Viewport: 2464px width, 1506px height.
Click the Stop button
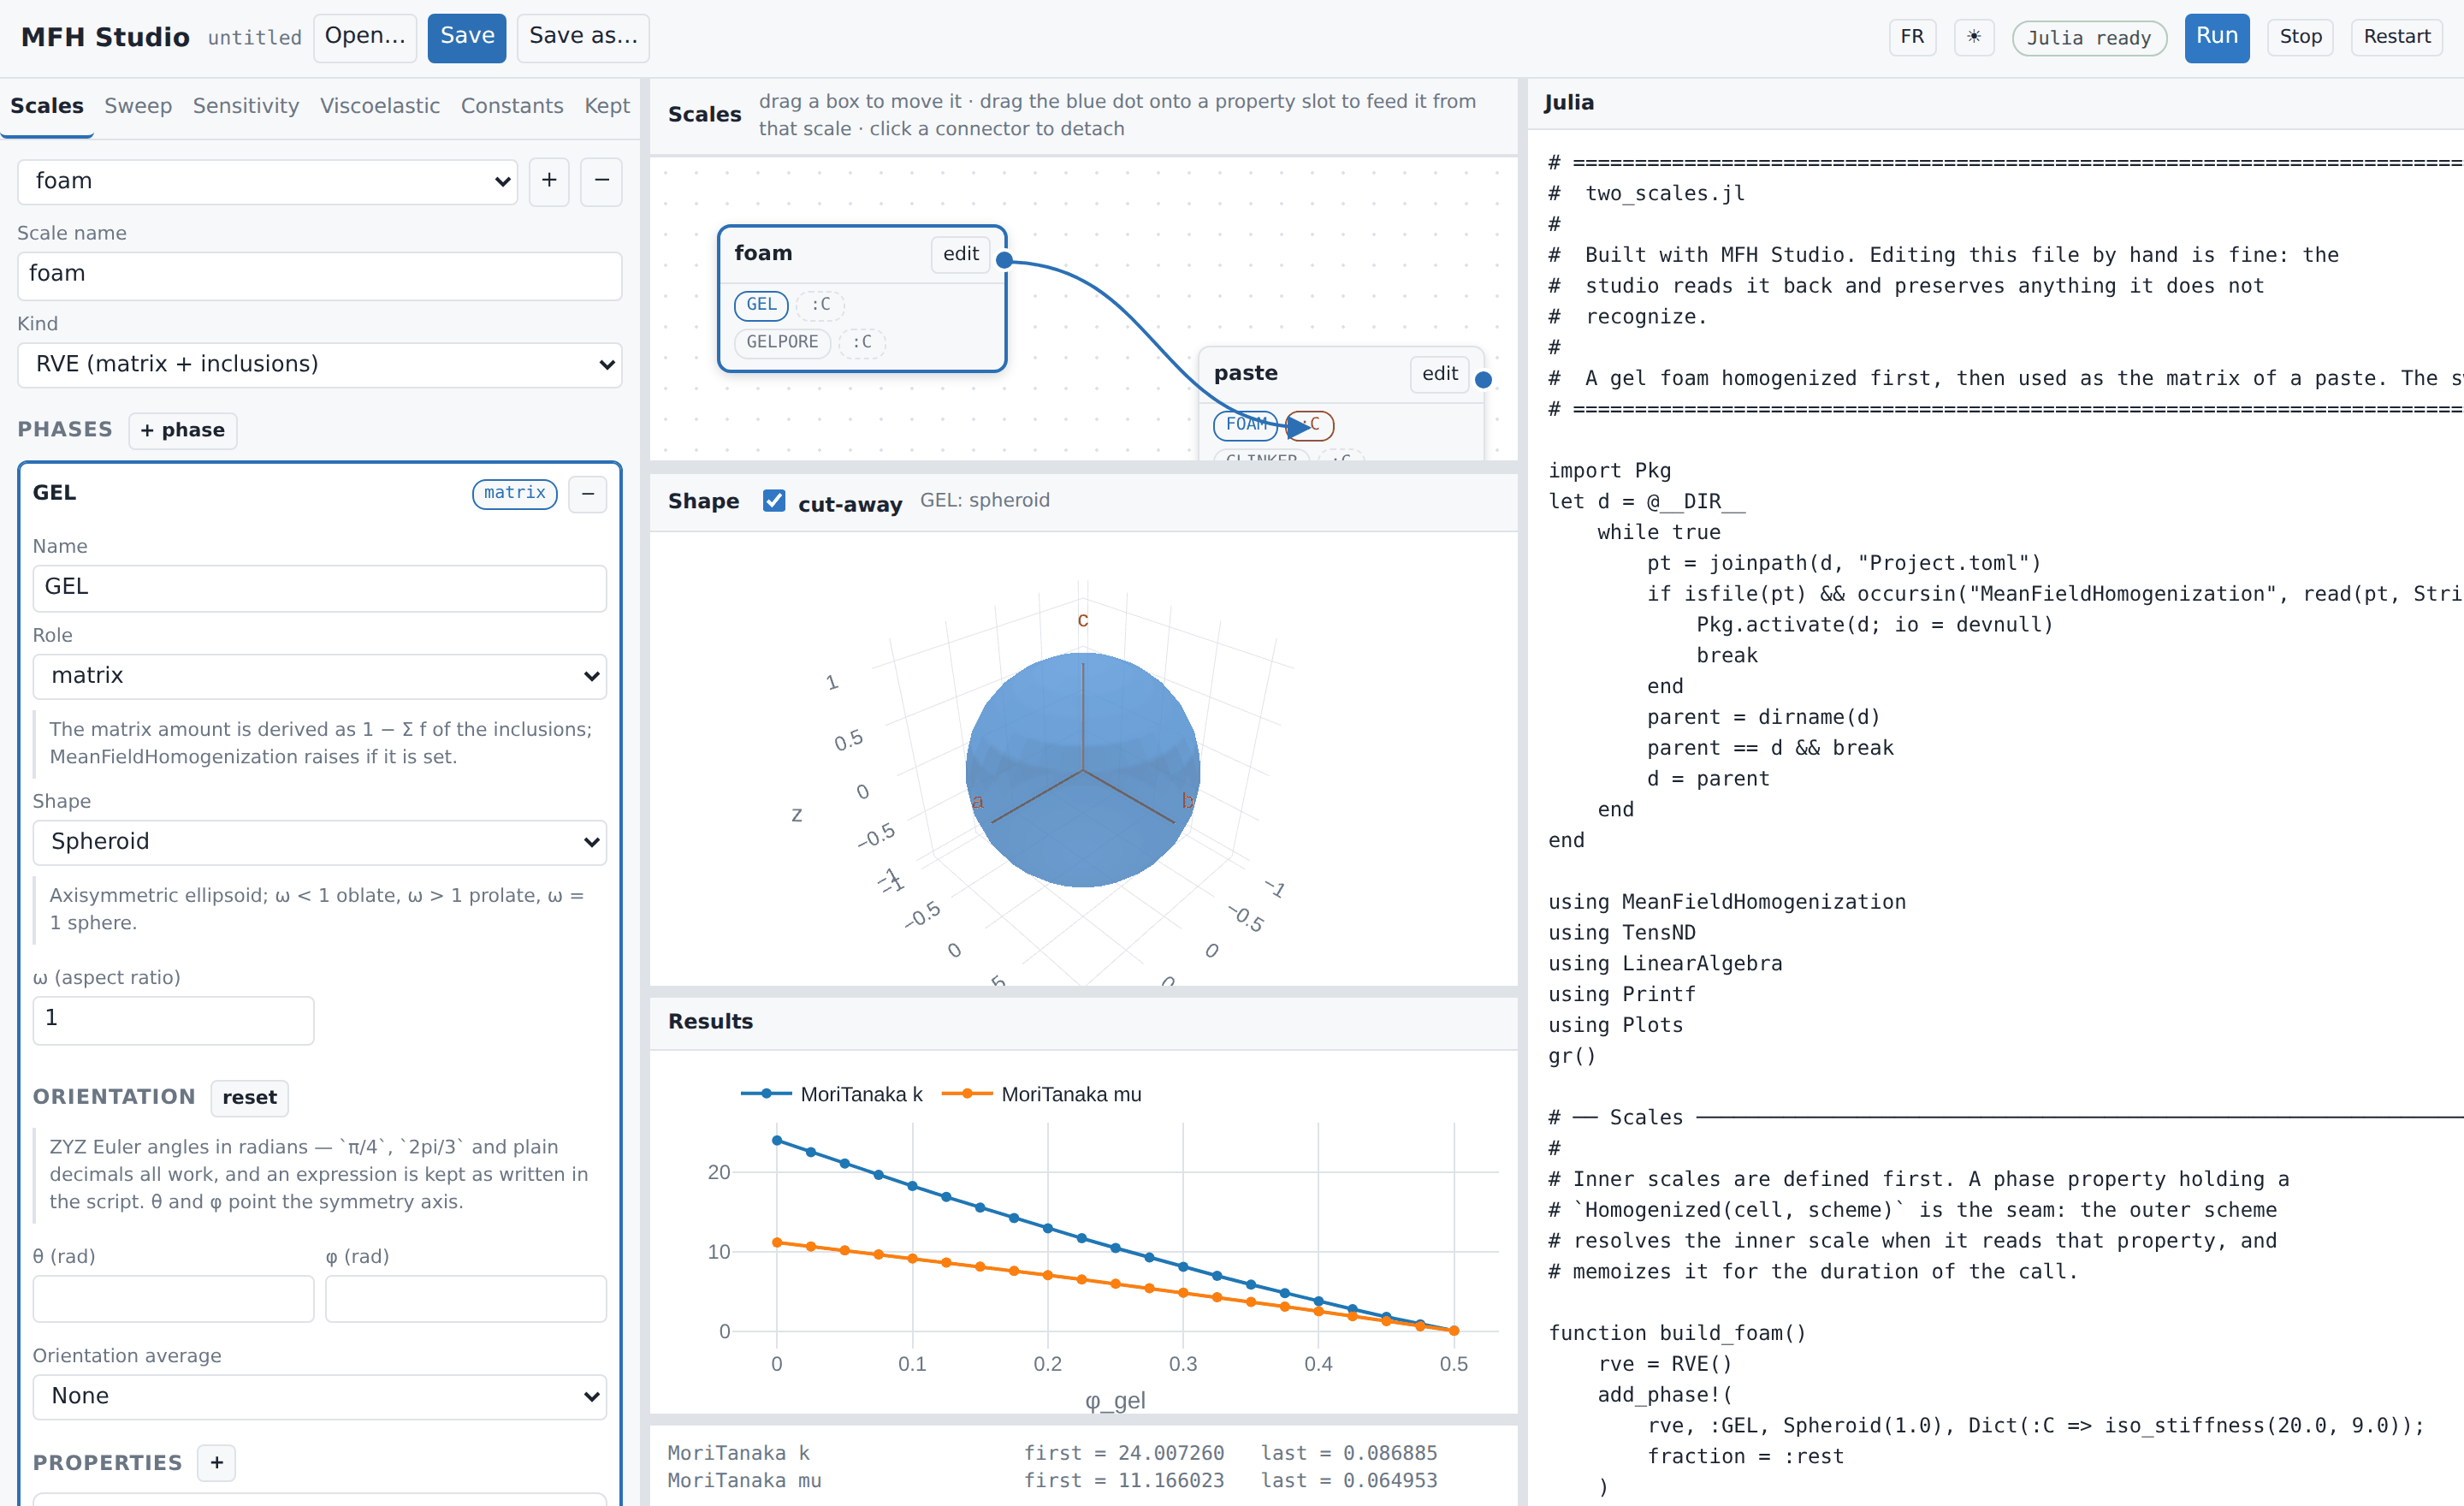[x=2300, y=37]
